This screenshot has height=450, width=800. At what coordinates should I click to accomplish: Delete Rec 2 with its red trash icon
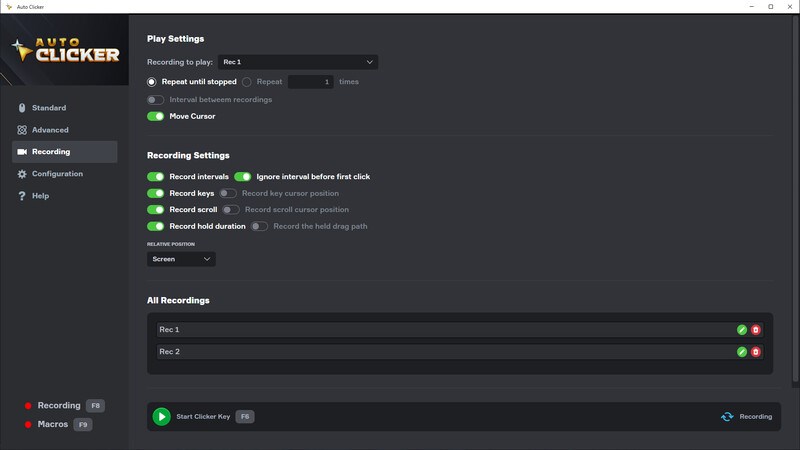pyautogui.click(x=756, y=352)
